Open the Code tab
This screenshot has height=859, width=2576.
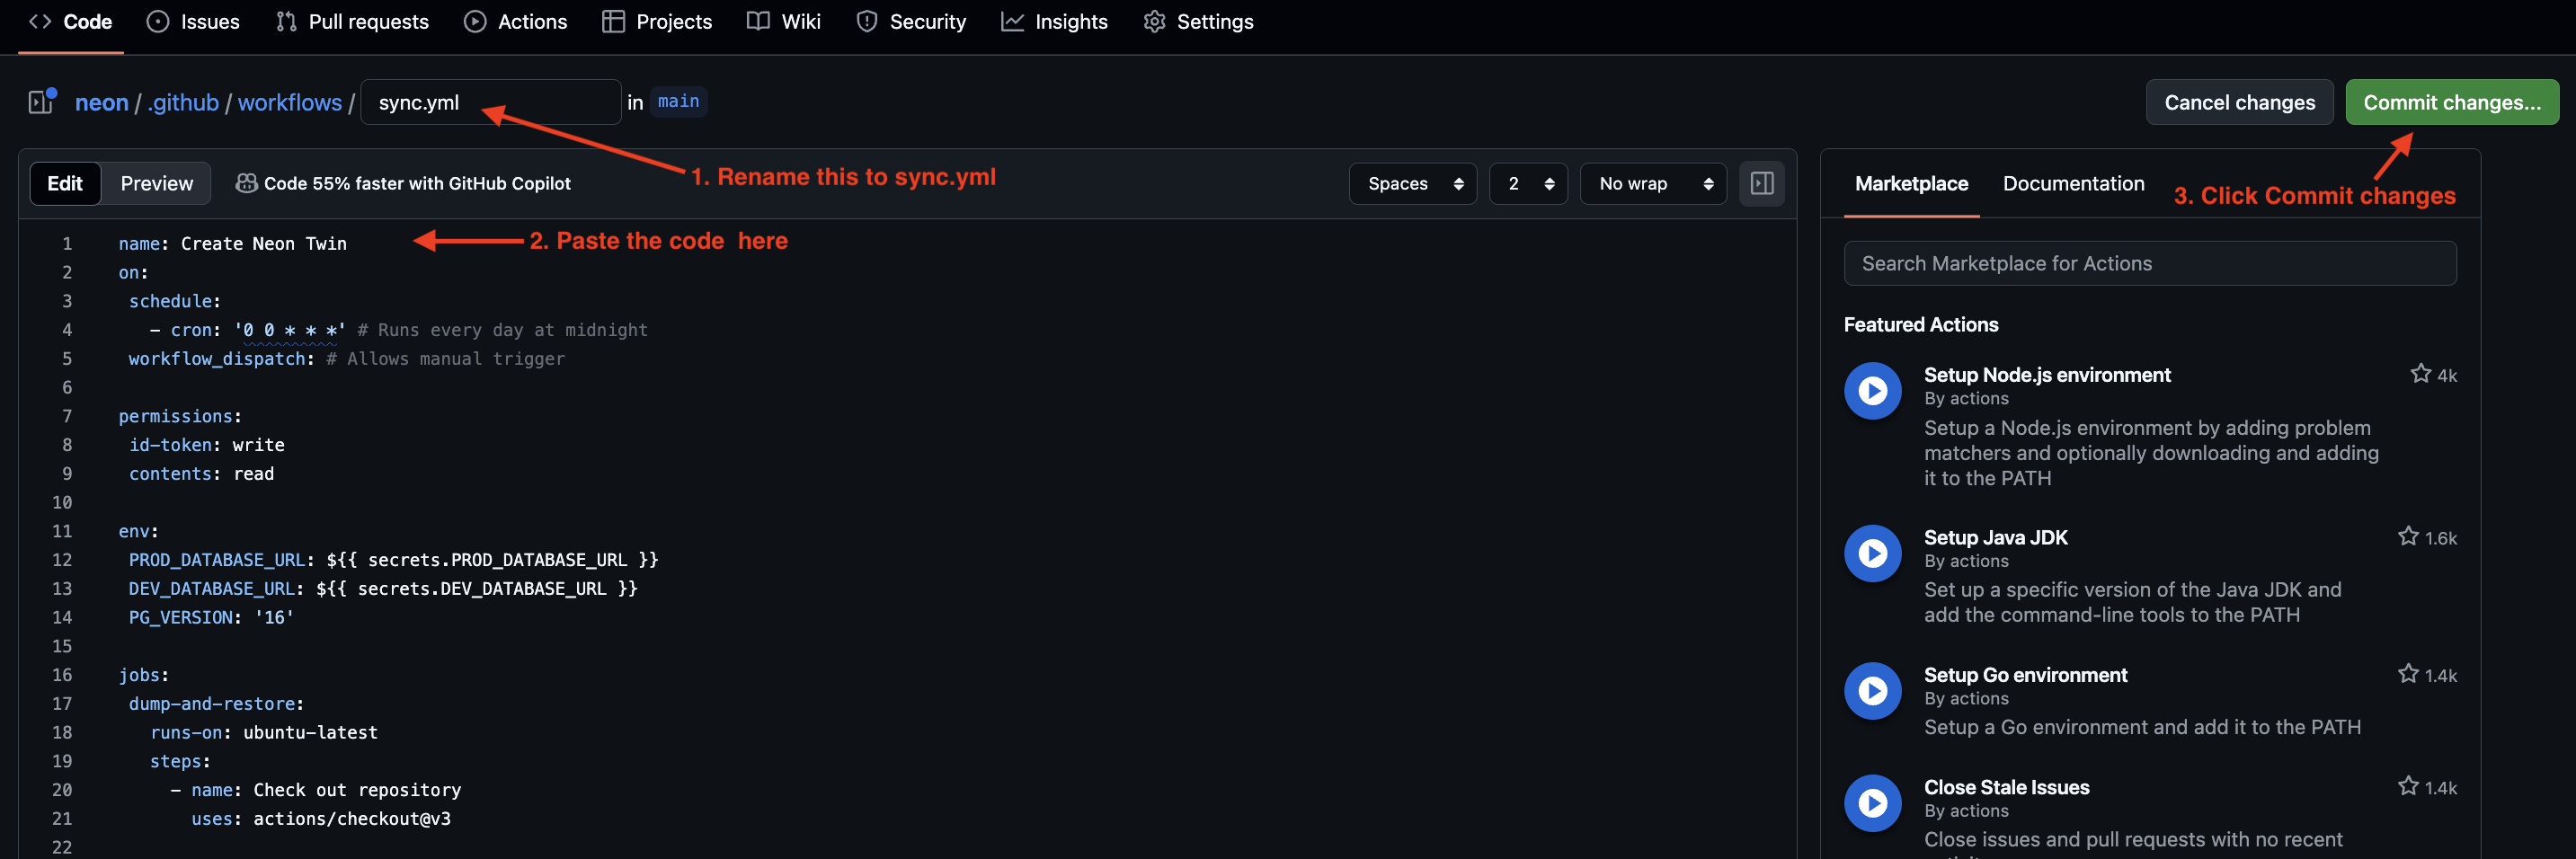click(x=70, y=22)
